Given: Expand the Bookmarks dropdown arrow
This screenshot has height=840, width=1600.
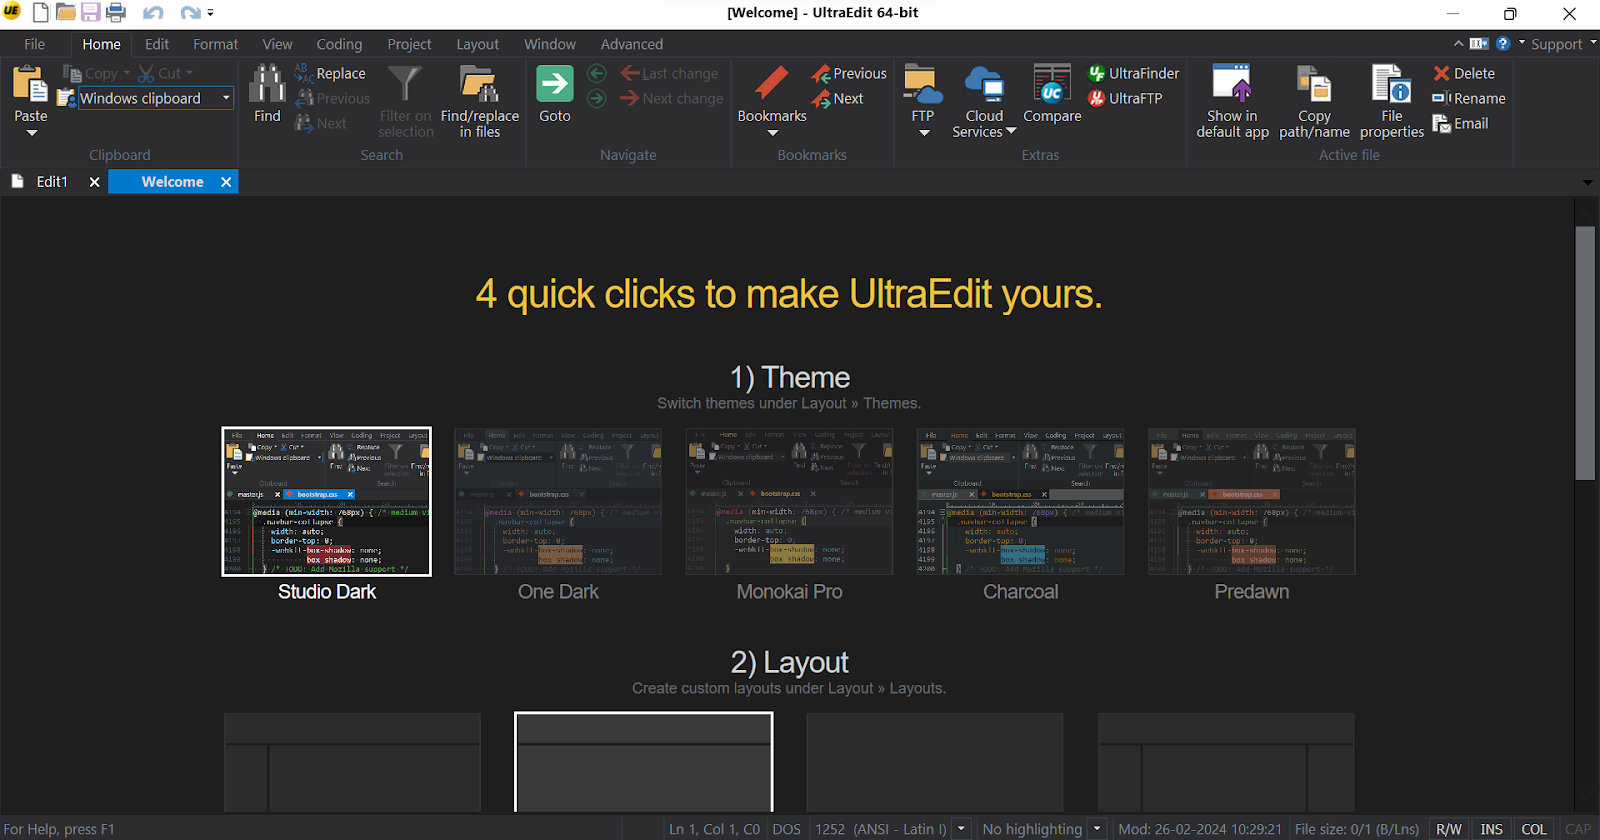Looking at the screenshot, I should point(772,133).
